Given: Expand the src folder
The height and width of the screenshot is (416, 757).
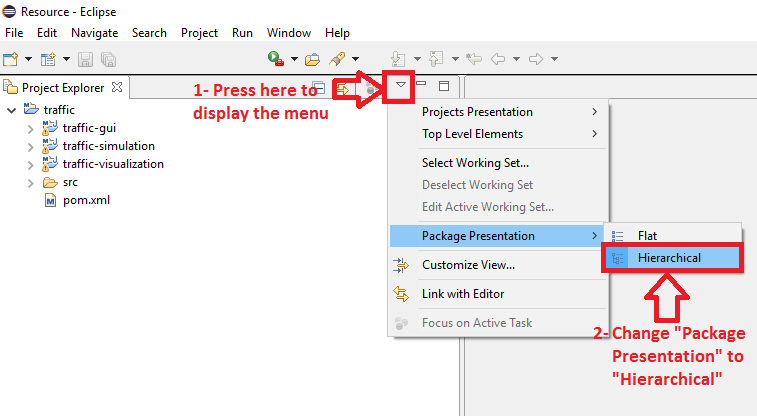Looking at the screenshot, I should point(30,183).
